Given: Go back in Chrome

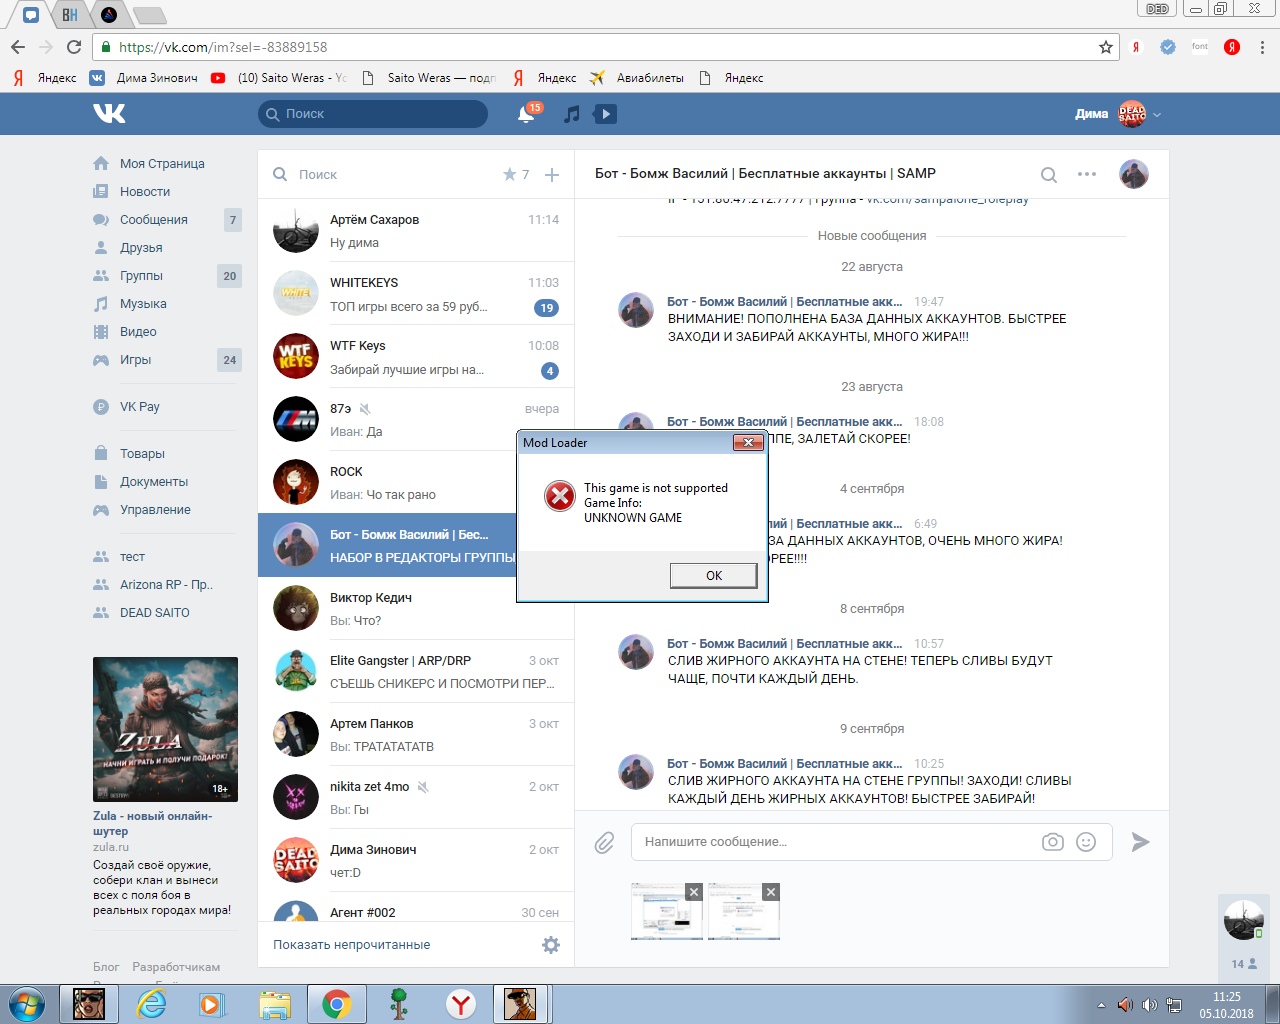Looking at the screenshot, I should 18,47.
